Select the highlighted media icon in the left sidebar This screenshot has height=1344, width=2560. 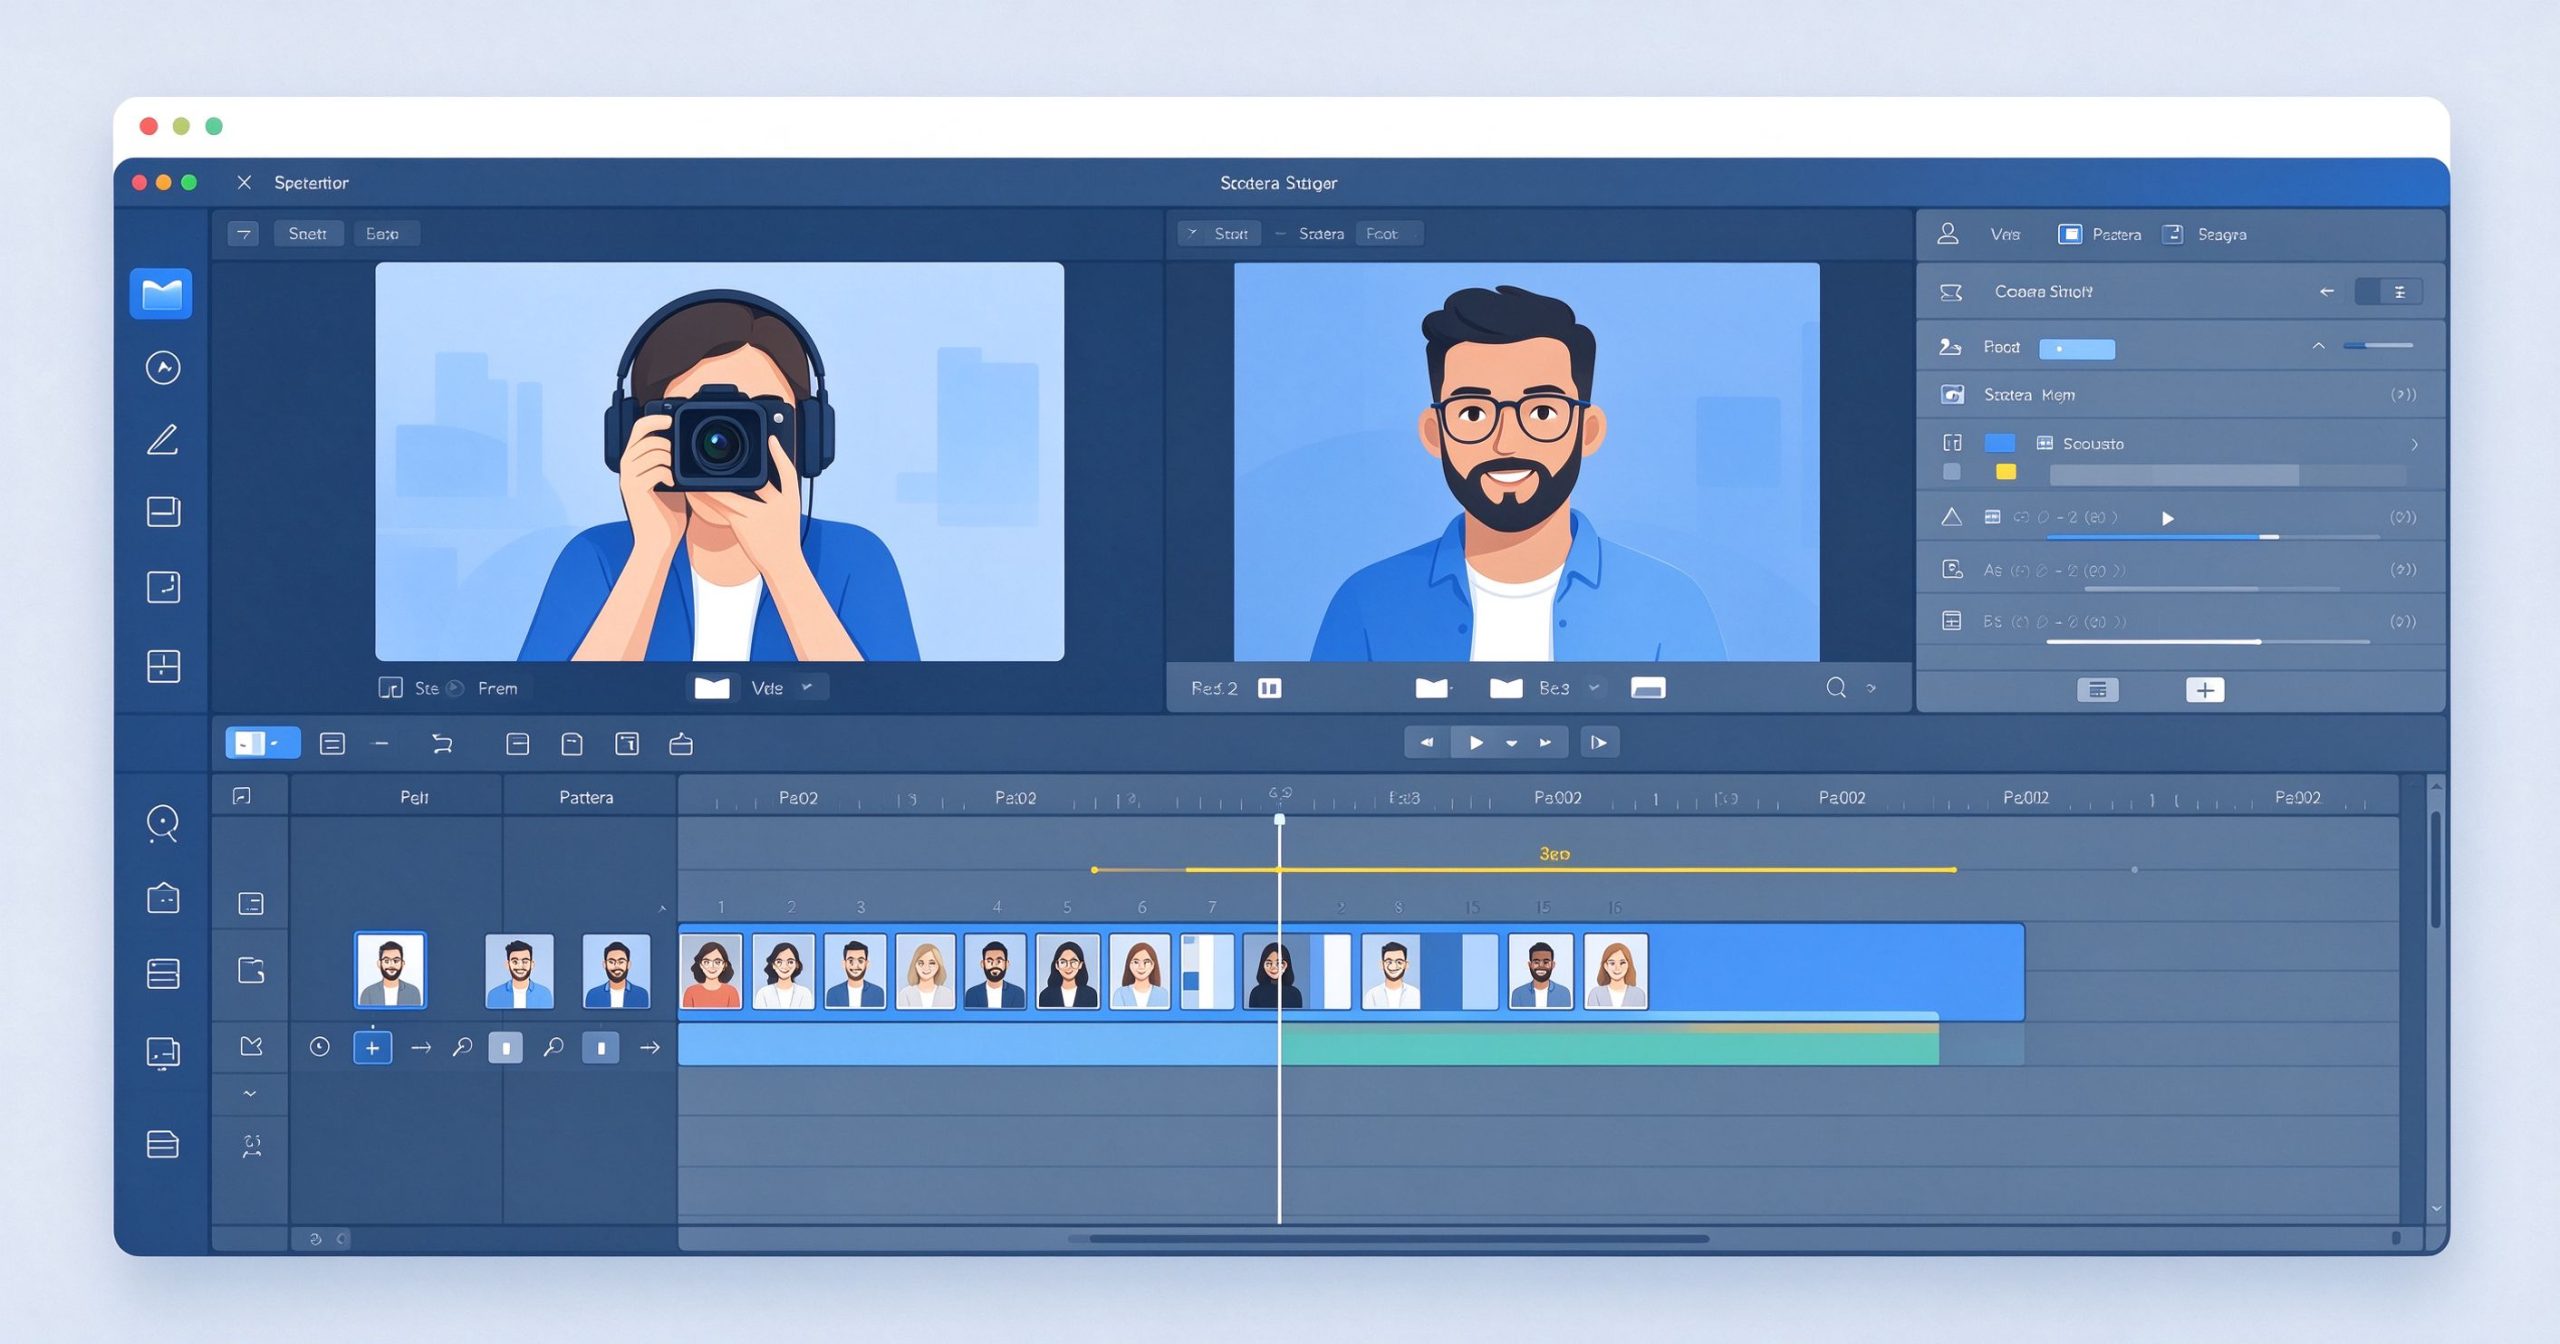[x=161, y=294]
